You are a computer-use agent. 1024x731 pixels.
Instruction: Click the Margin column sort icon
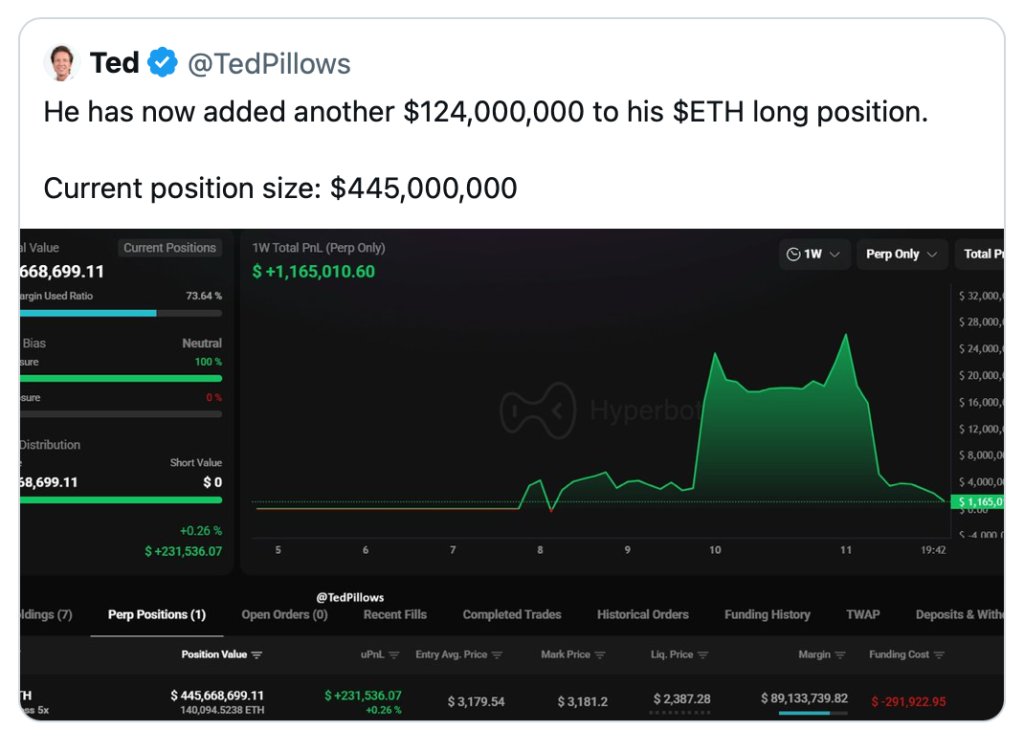click(x=841, y=655)
